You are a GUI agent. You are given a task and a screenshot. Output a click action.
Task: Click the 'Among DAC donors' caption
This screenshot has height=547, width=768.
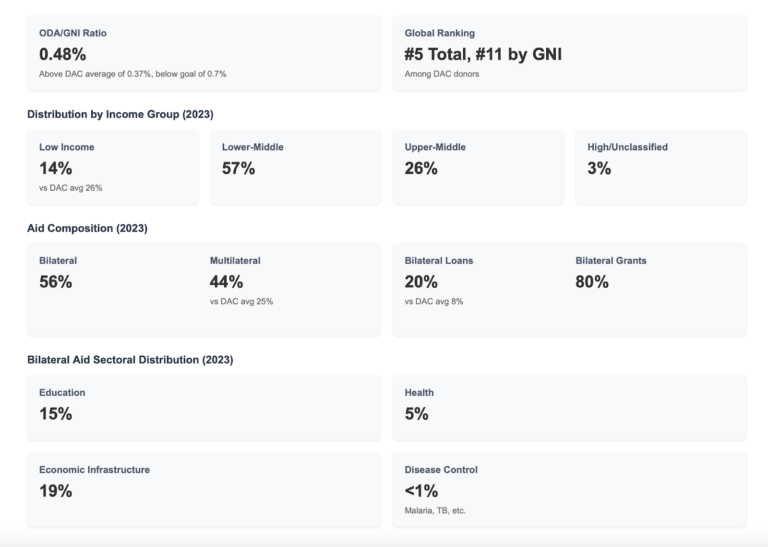tap(442, 74)
